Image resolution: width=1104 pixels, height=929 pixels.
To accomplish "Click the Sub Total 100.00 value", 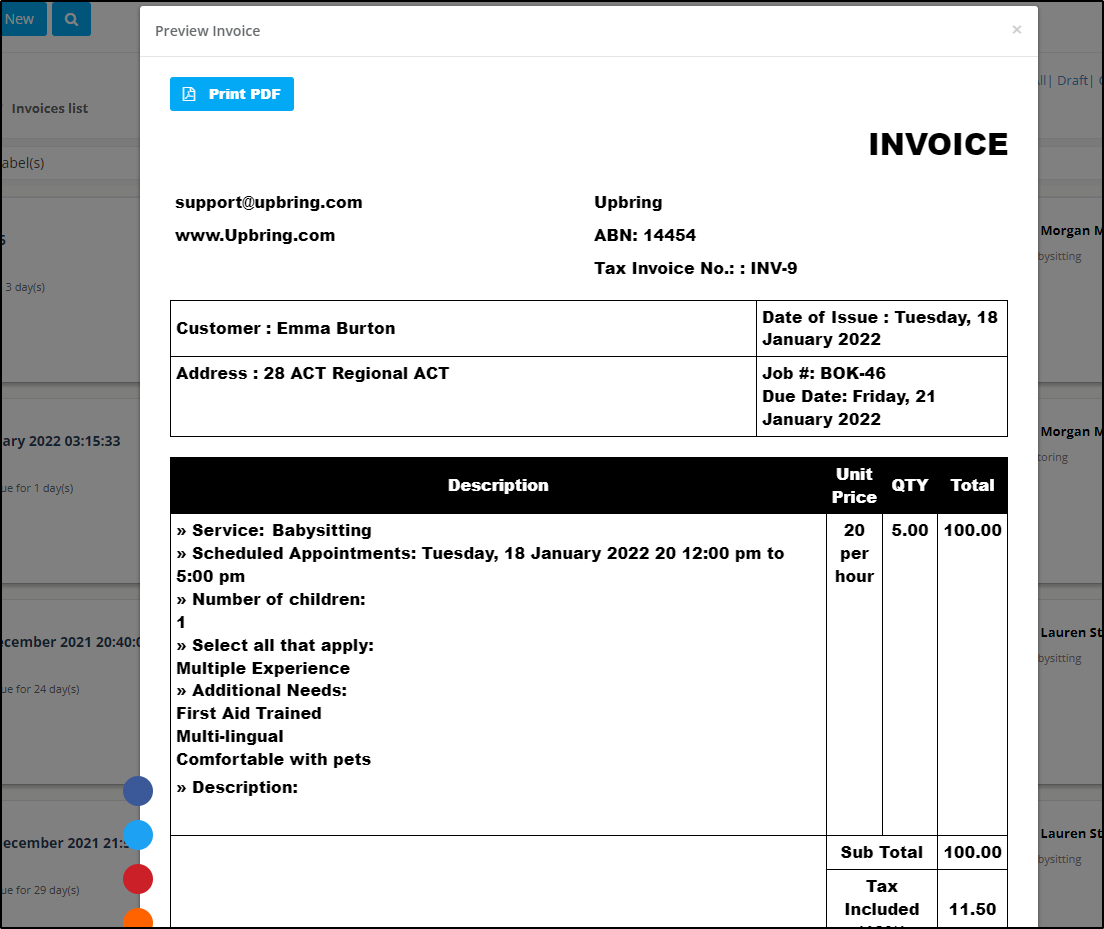I will click(972, 852).
